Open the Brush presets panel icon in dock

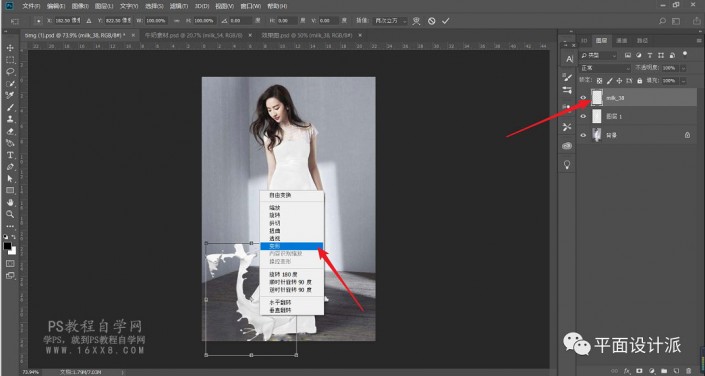coord(567,77)
